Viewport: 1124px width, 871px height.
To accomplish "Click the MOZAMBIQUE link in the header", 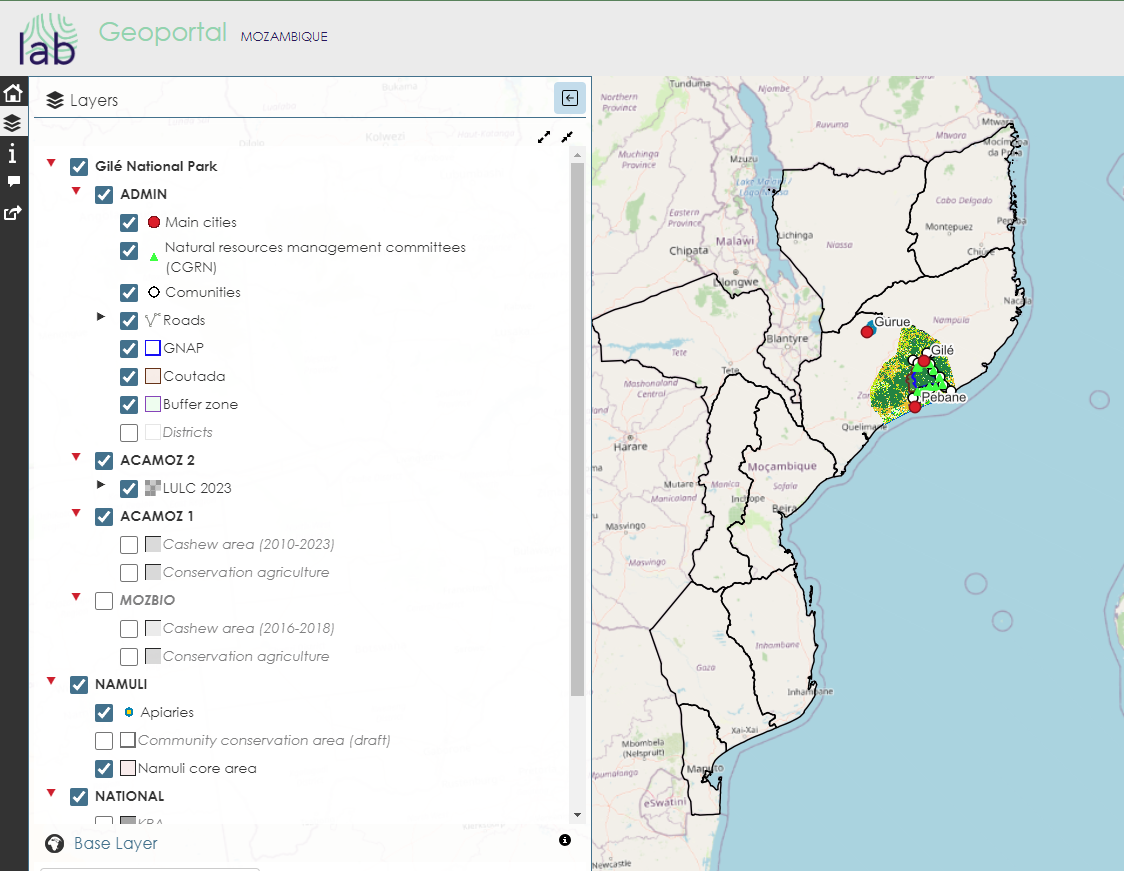I will click(284, 37).
